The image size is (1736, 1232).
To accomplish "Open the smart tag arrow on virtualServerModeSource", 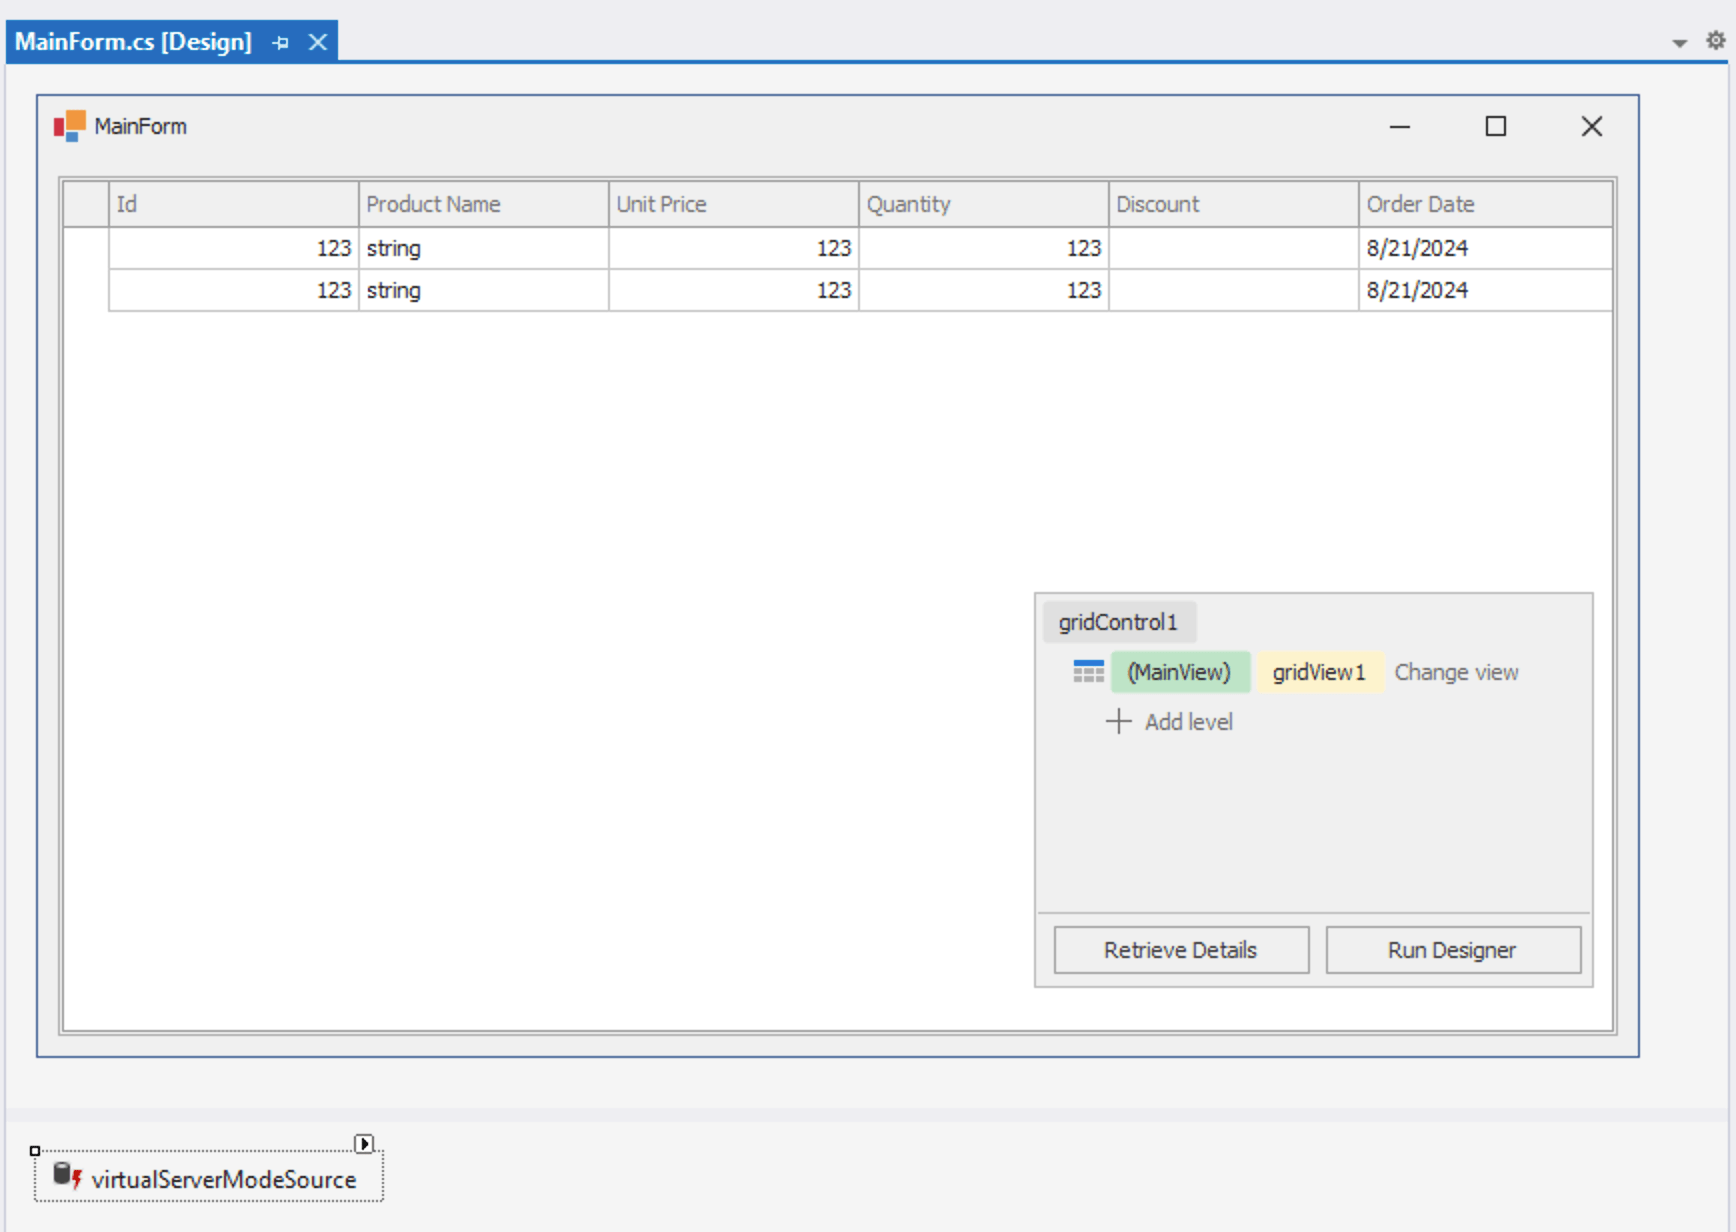I will tap(365, 1144).
